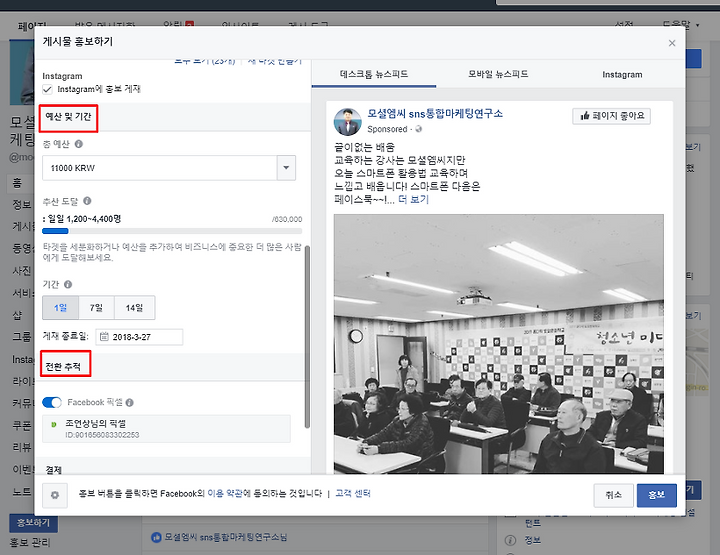Viewport: 720px width, 555px height.
Task: Toggle the Facebook pixel switch
Action: point(52,402)
